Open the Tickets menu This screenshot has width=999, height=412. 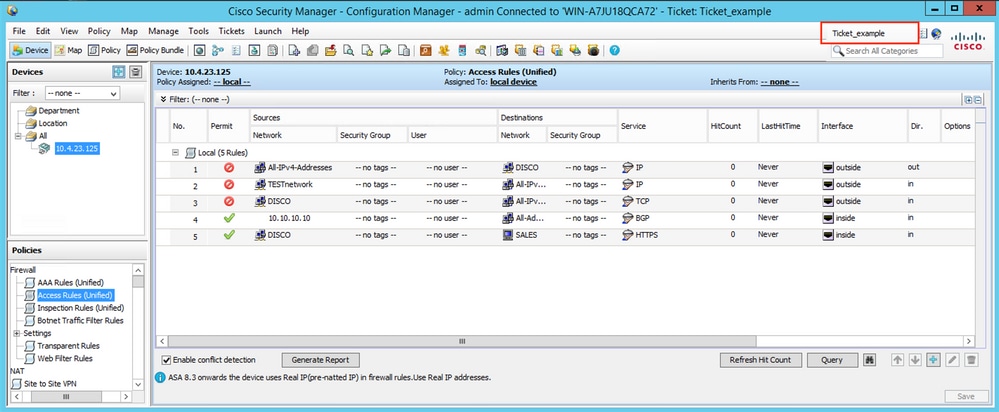pos(231,31)
